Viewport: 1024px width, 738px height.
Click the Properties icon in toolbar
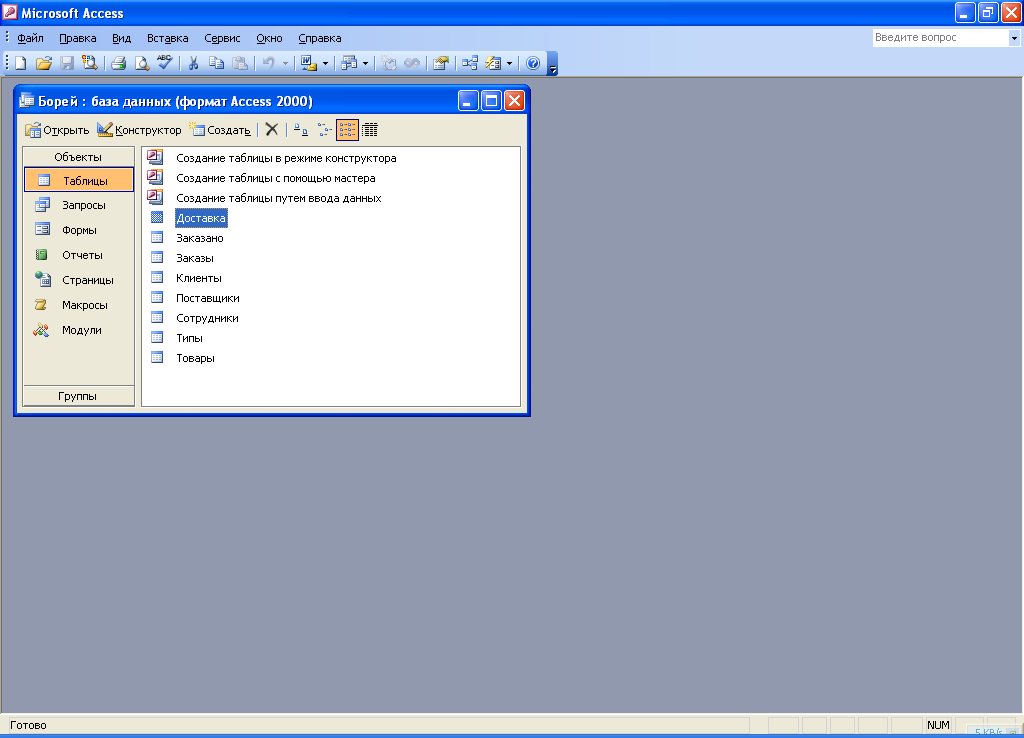[x=441, y=63]
